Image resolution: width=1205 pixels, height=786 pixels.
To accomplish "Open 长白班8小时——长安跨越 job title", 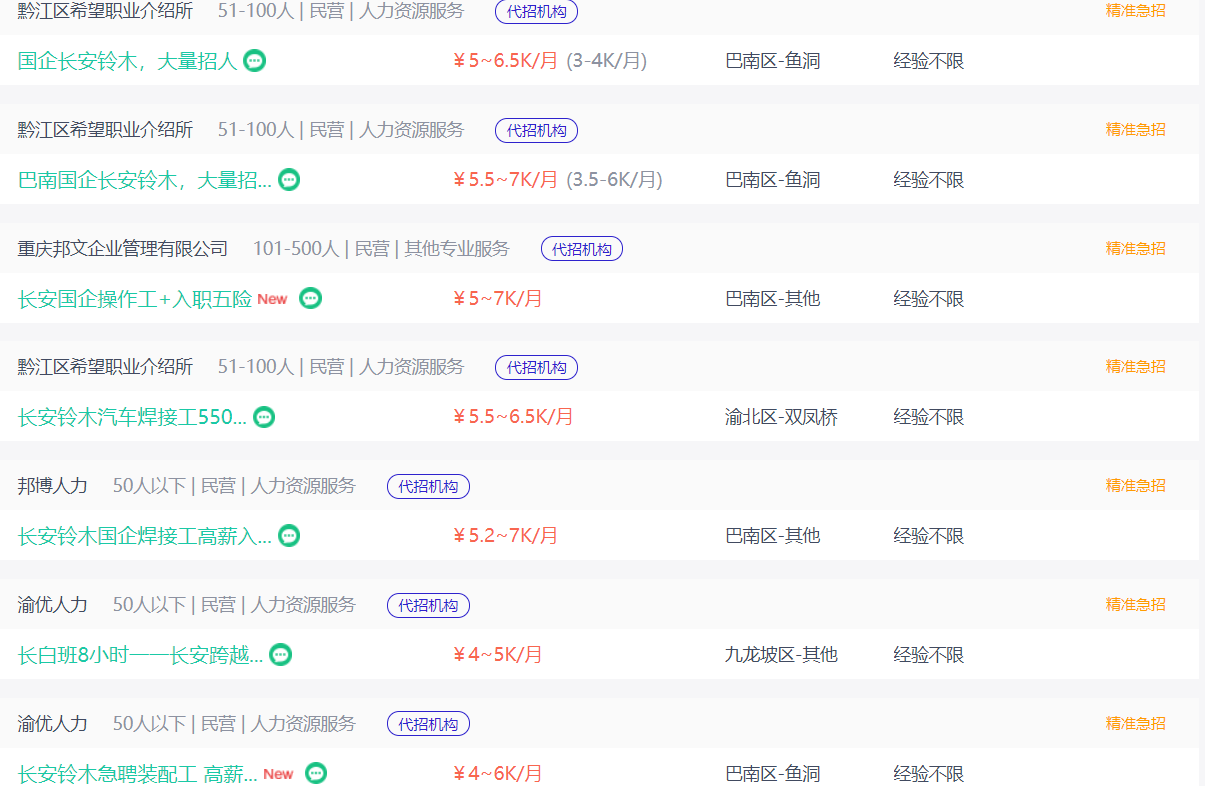I will [x=140, y=655].
